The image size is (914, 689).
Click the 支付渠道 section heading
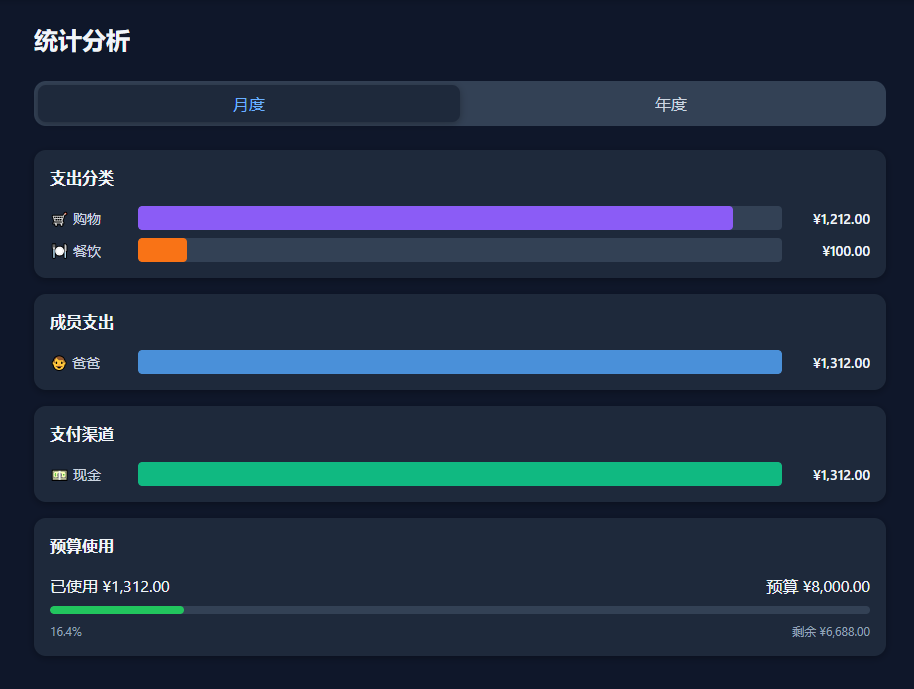click(x=82, y=434)
